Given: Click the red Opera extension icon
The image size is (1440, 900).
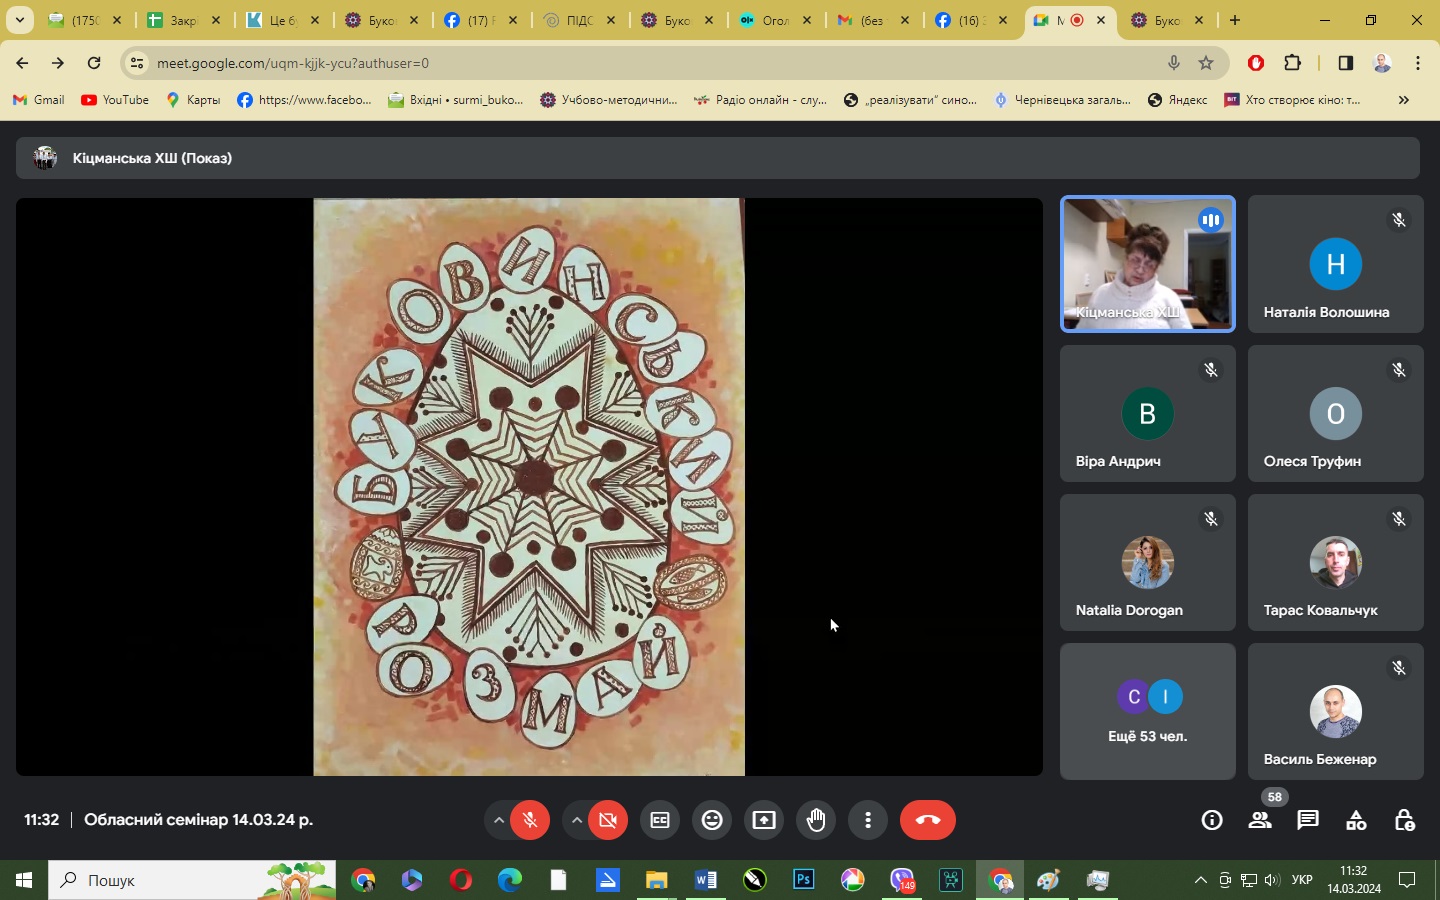Looking at the screenshot, I should click(x=1256, y=63).
